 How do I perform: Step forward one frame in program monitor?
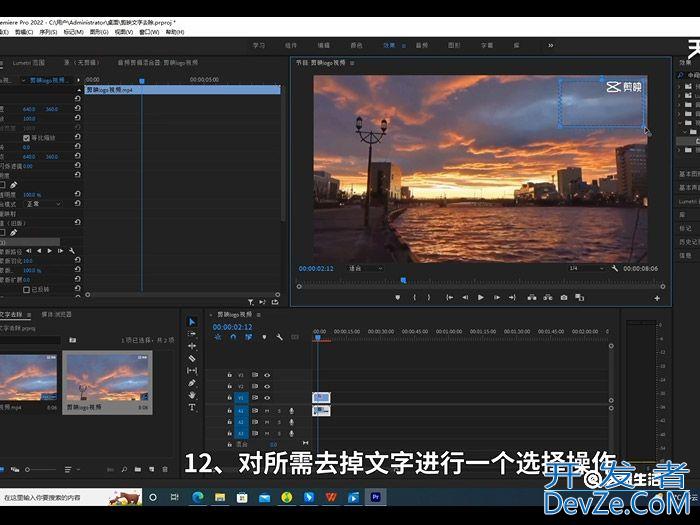click(496, 297)
